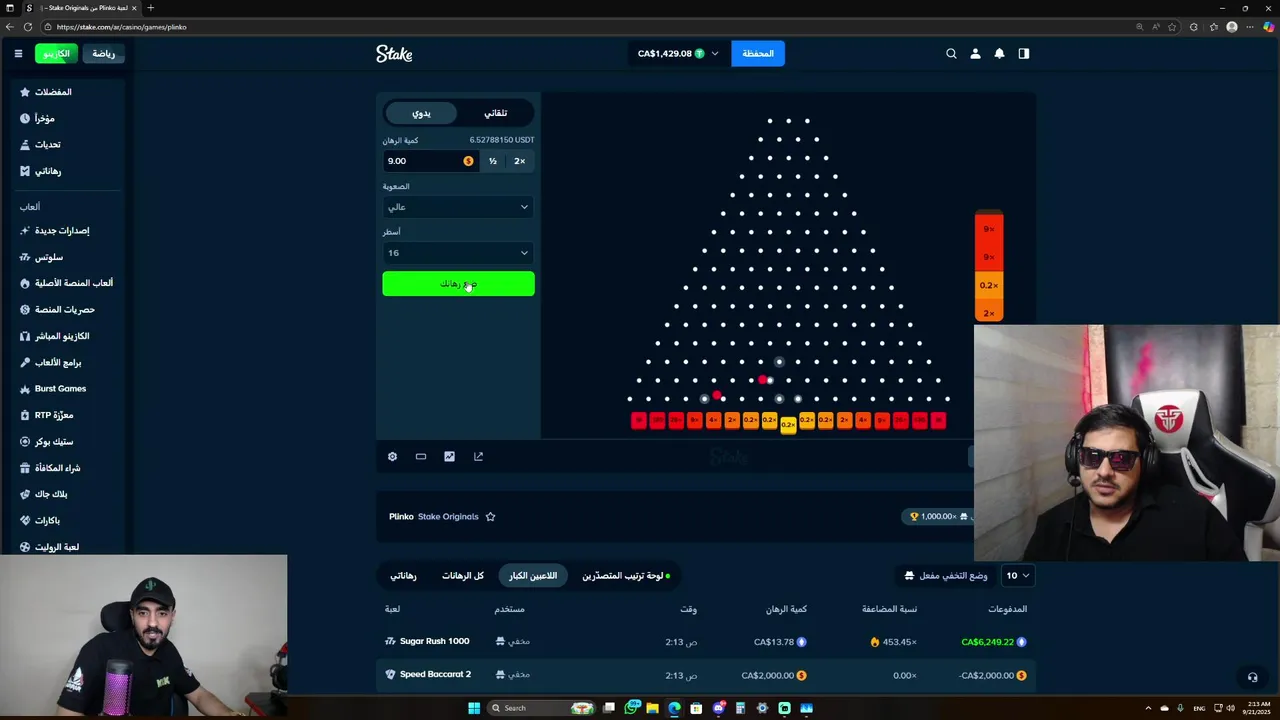Click the yellow 0.2× payout bin

788,425
